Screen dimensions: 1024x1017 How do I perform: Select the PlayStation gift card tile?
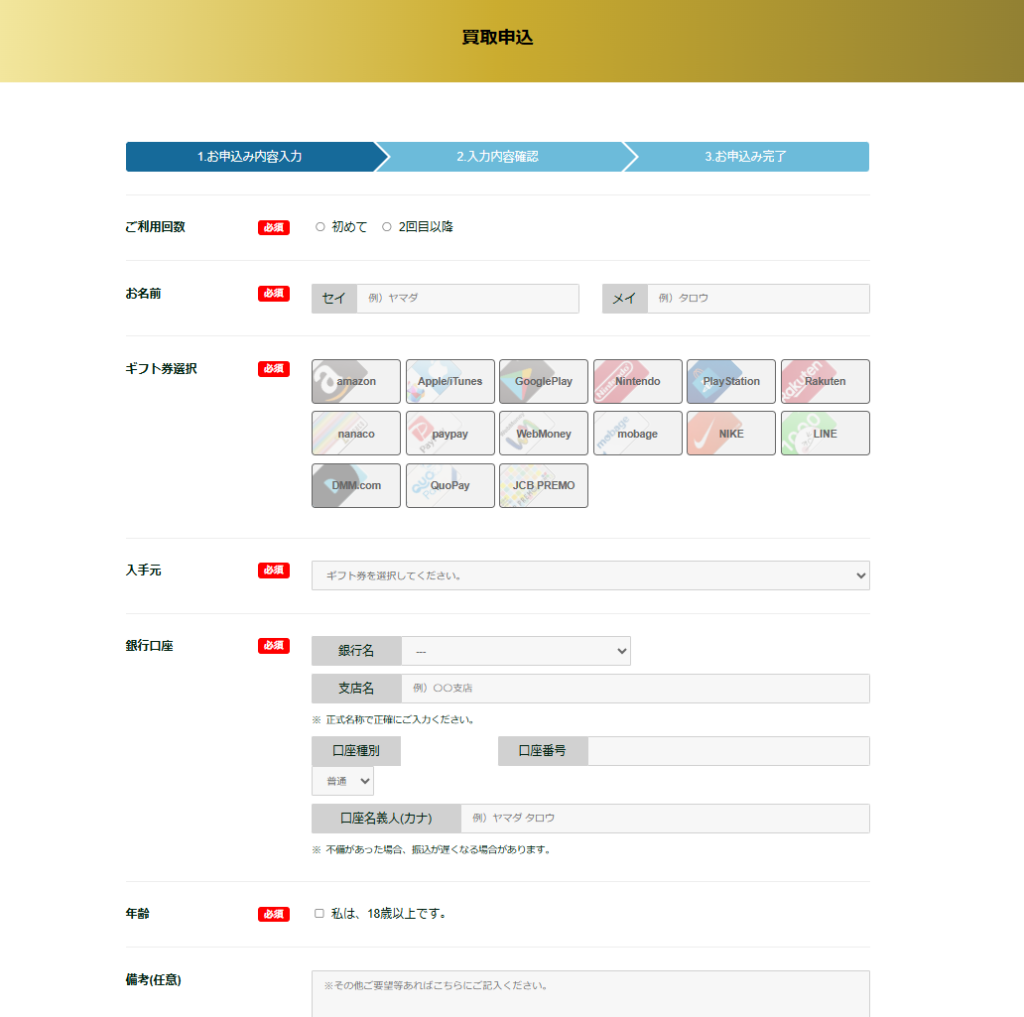[x=731, y=381]
